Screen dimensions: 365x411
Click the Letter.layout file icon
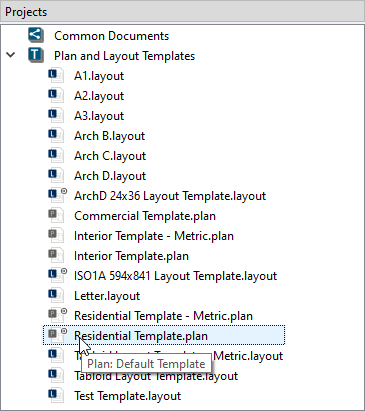point(56,295)
